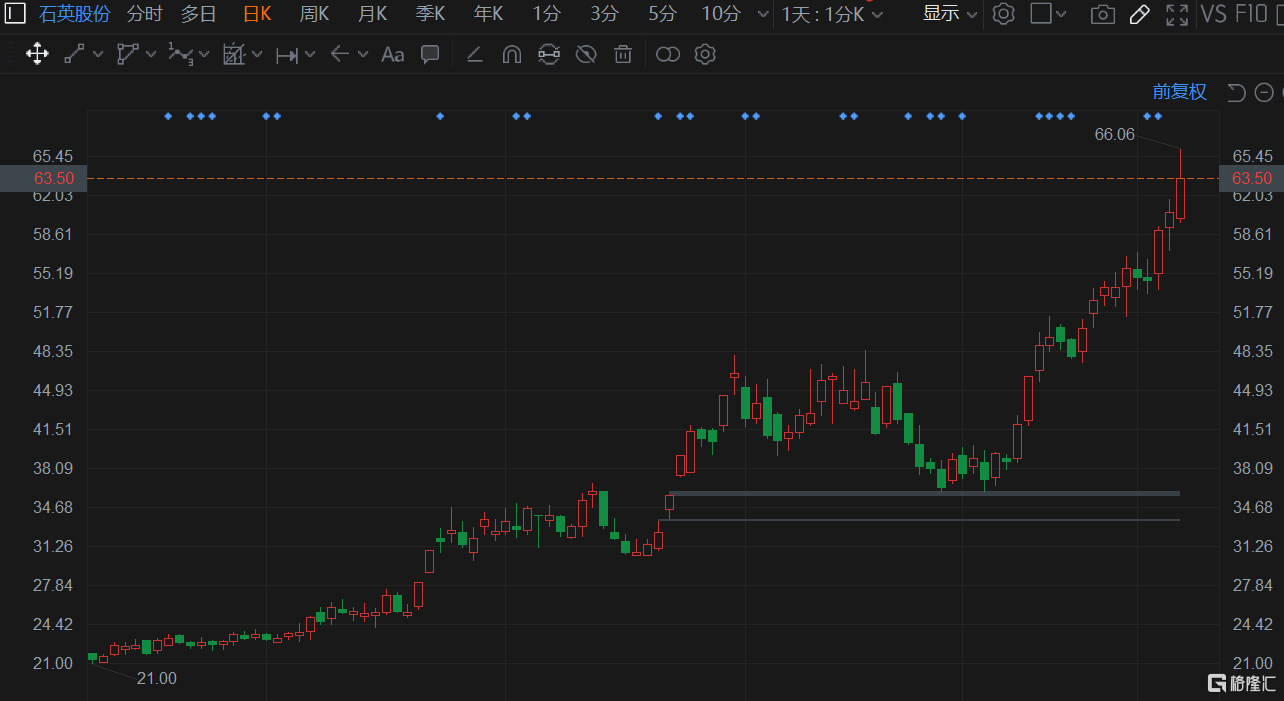The height and width of the screenshot is (701, 1284).
Task: Expand the measurement tool options
Action: (x=310, y=54)
